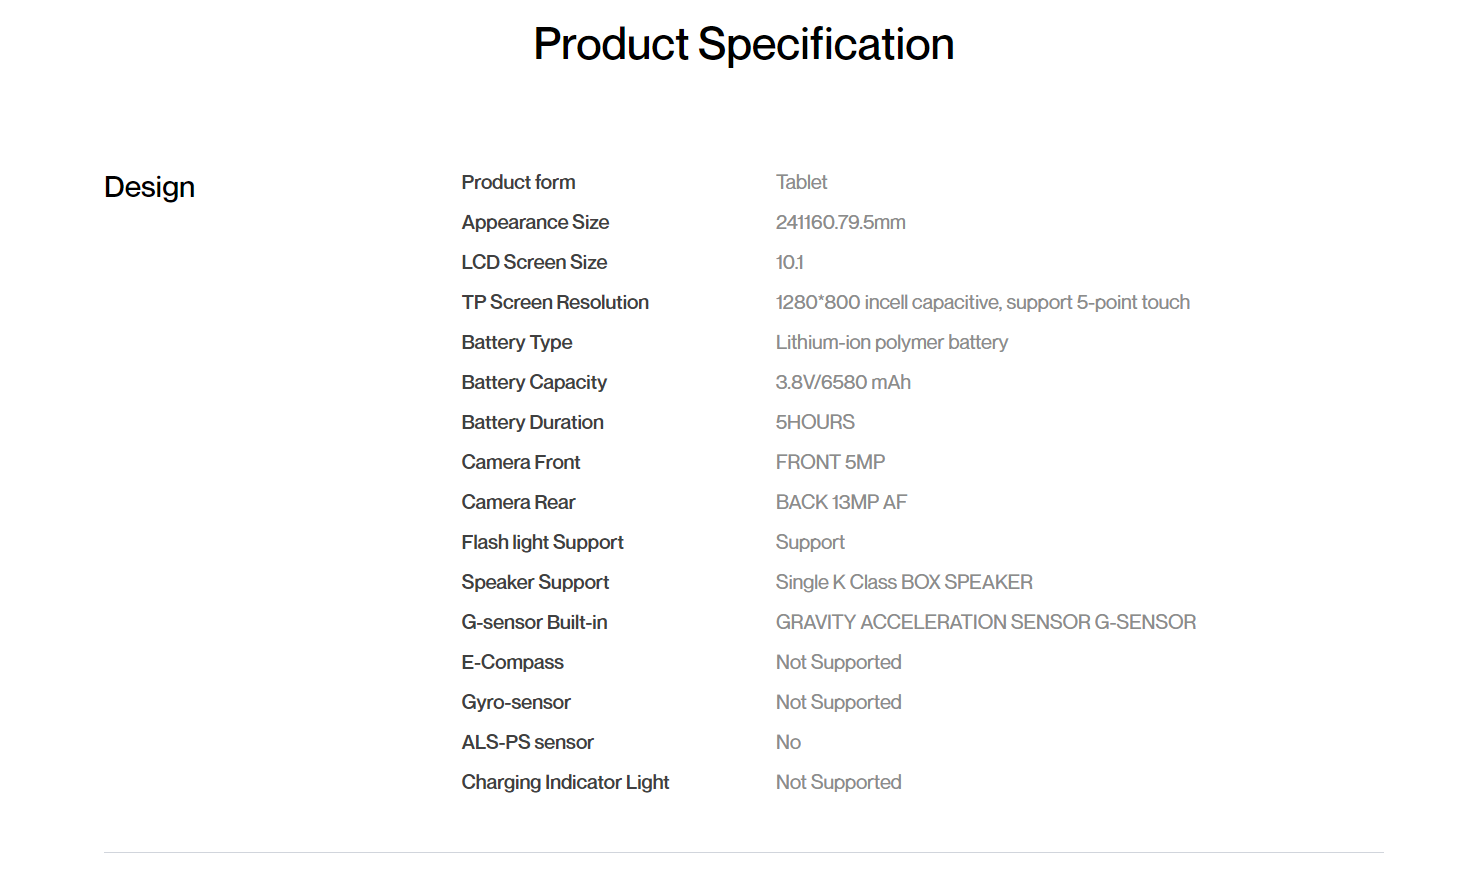The image size is (1457, 886).
Task: Select the 1280*800 incell capacitive text
Action: 888,302
